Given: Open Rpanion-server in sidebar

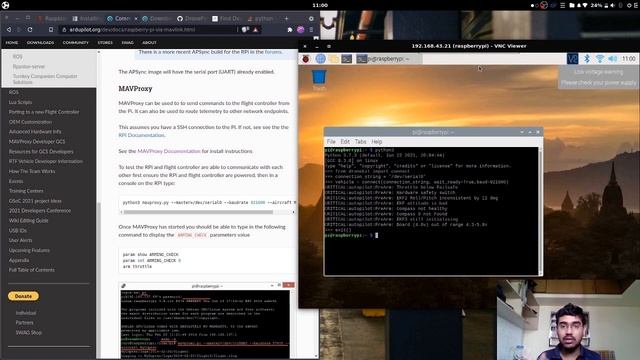Looking at the screenshot, I should (29, 66).
